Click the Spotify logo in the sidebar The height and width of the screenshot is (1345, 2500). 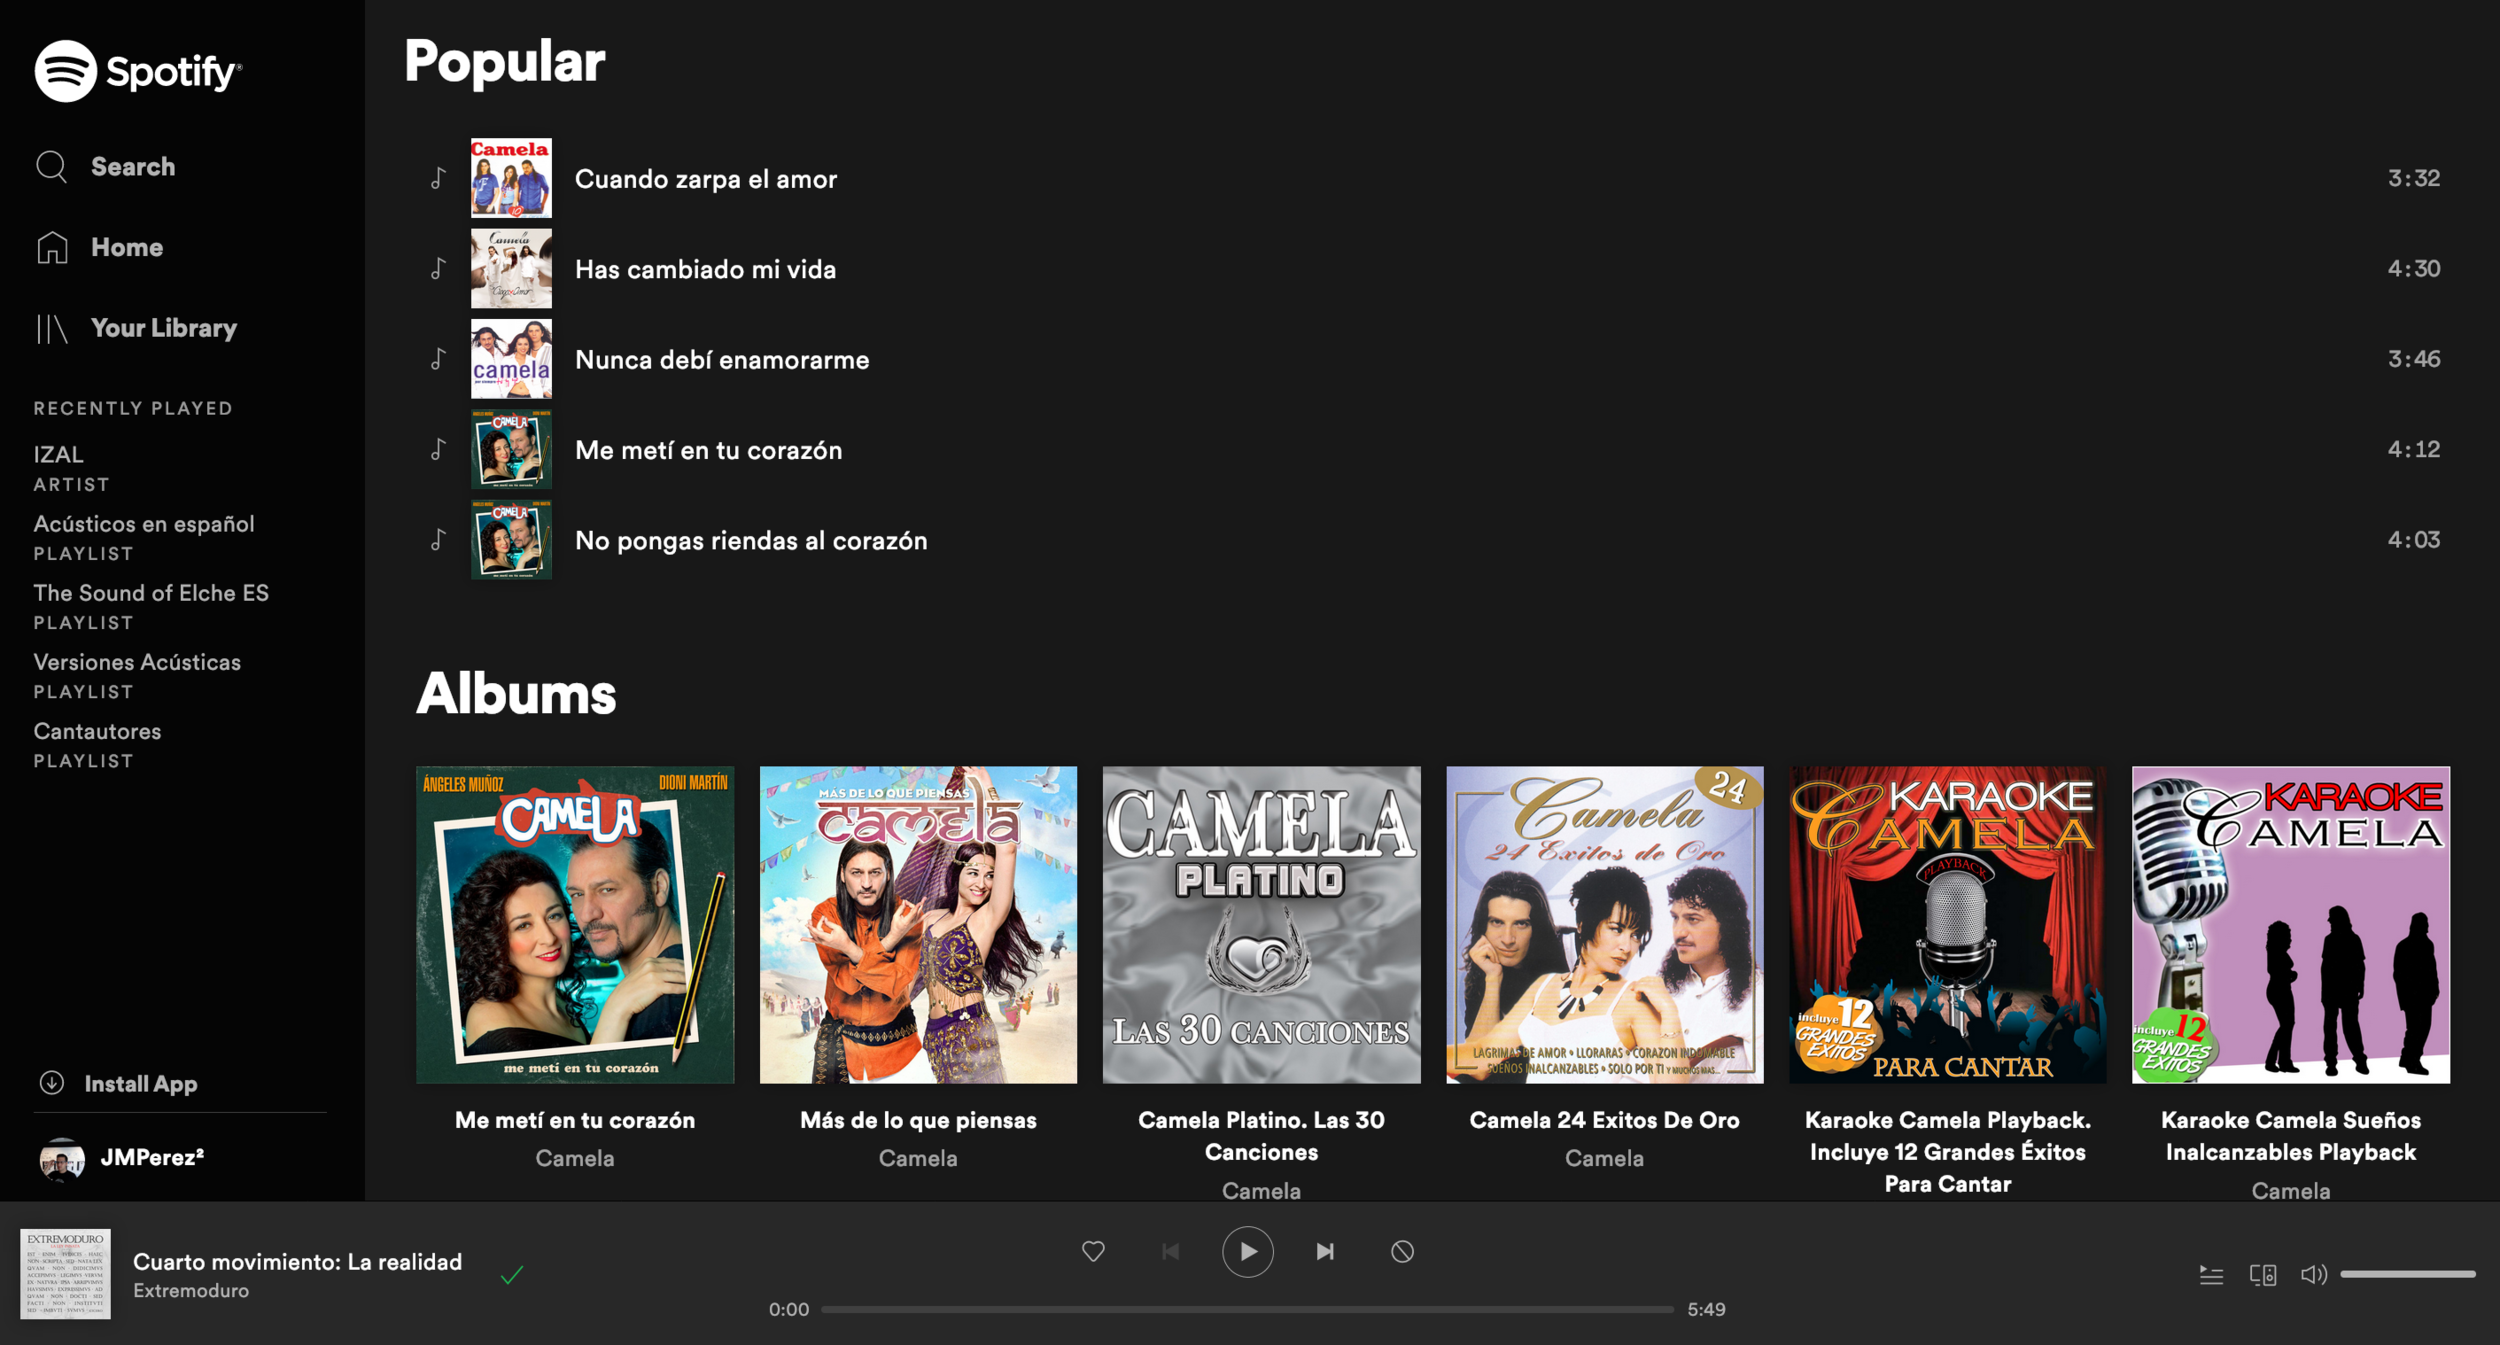click(137, 71)
